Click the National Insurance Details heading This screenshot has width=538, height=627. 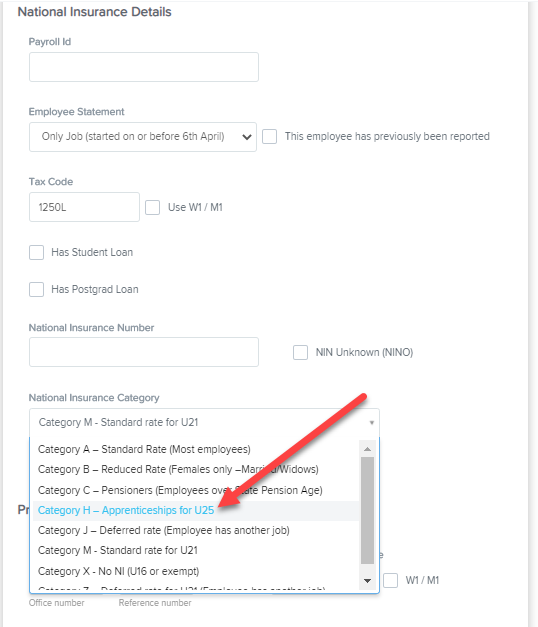pos(94,12)
